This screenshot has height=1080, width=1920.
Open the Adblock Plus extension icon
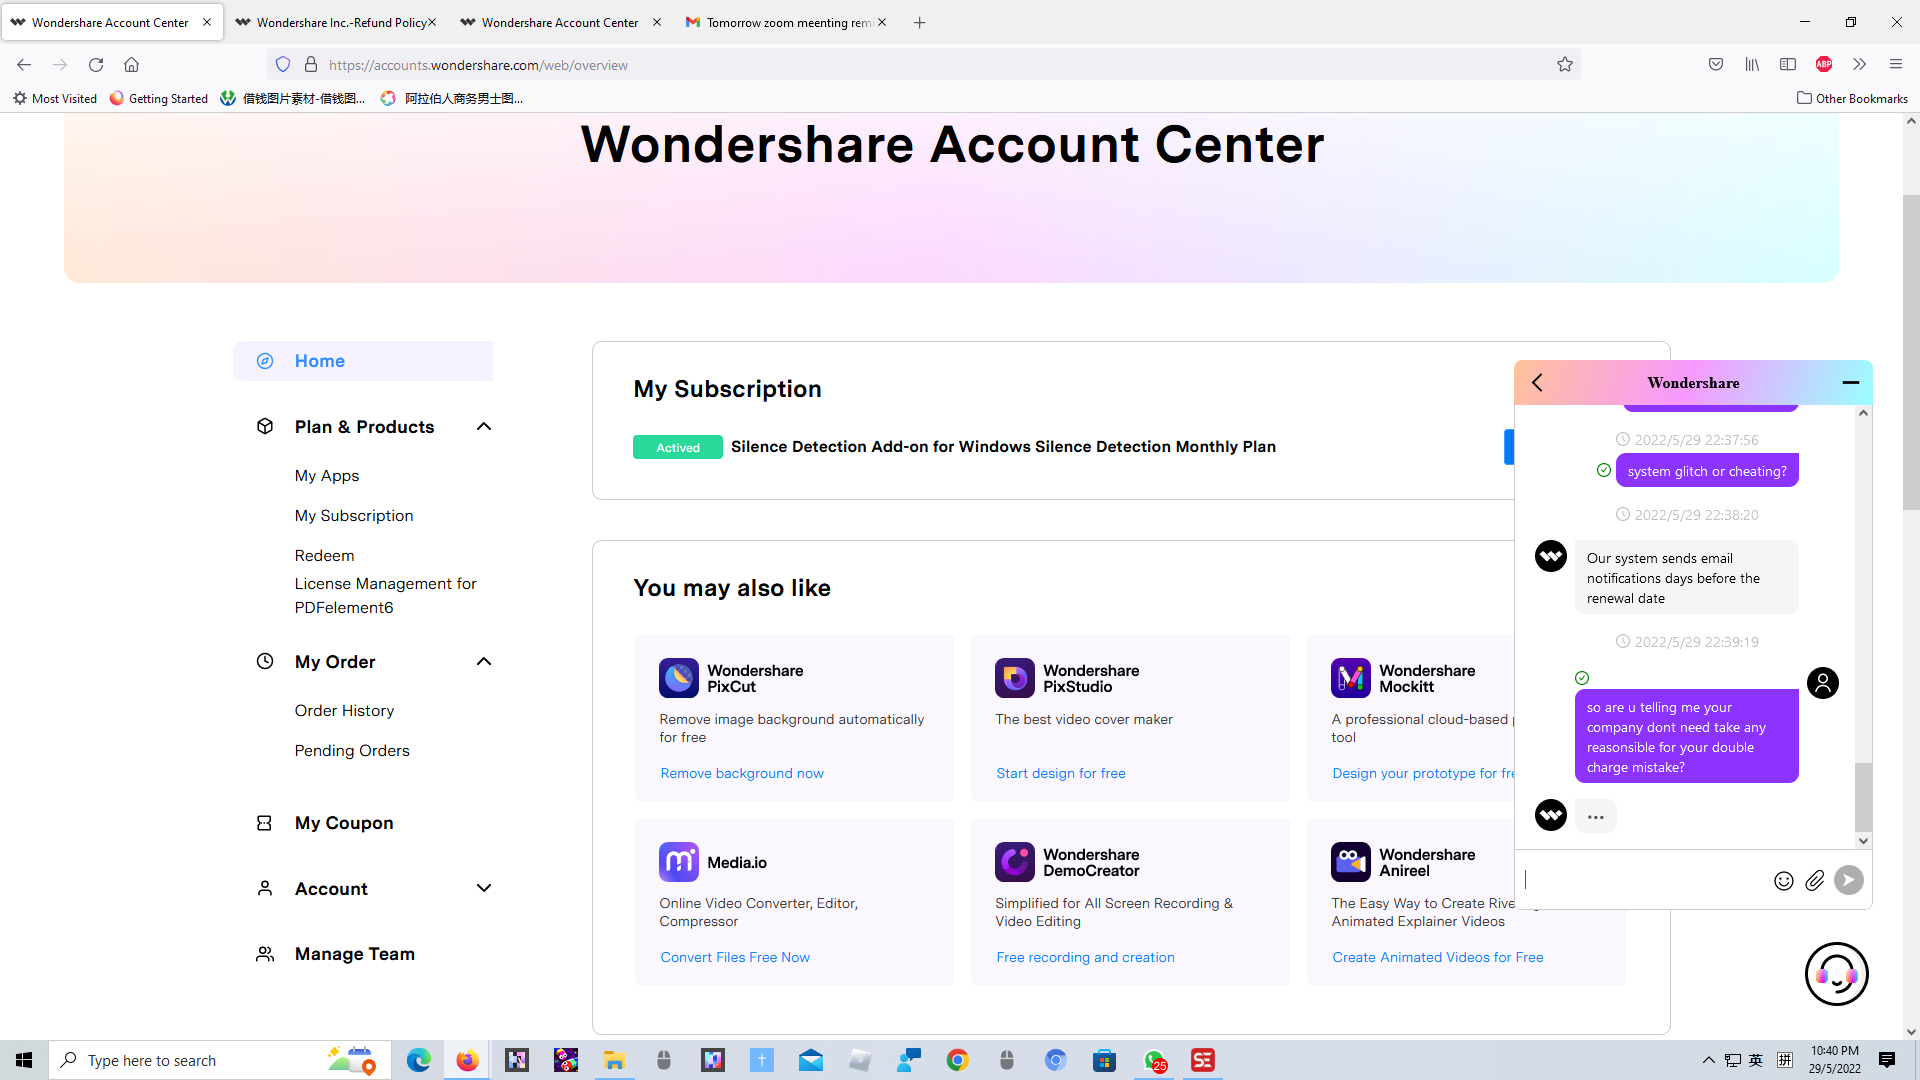(1823, 64)
